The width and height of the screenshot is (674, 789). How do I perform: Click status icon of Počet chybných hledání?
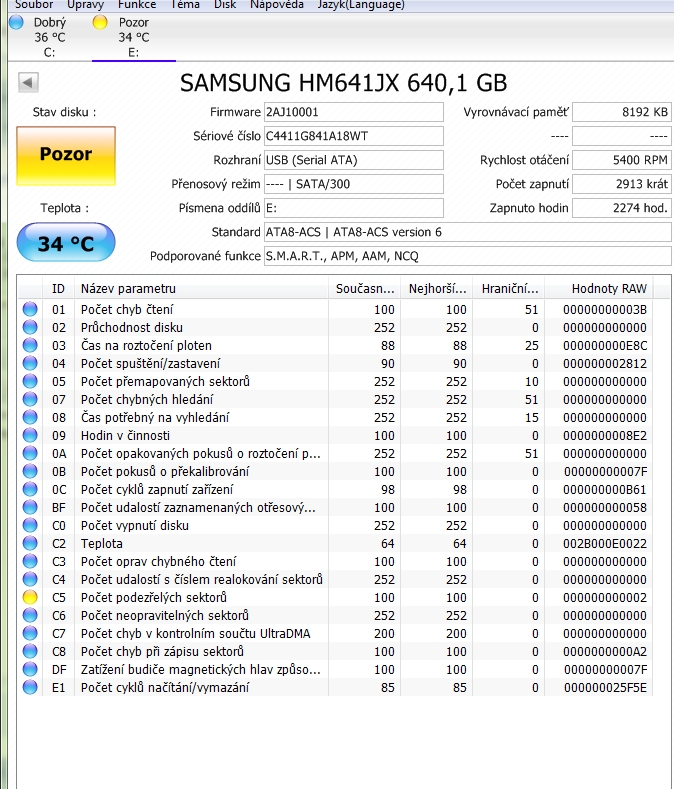pyautogui.click(x=30, y=399)
